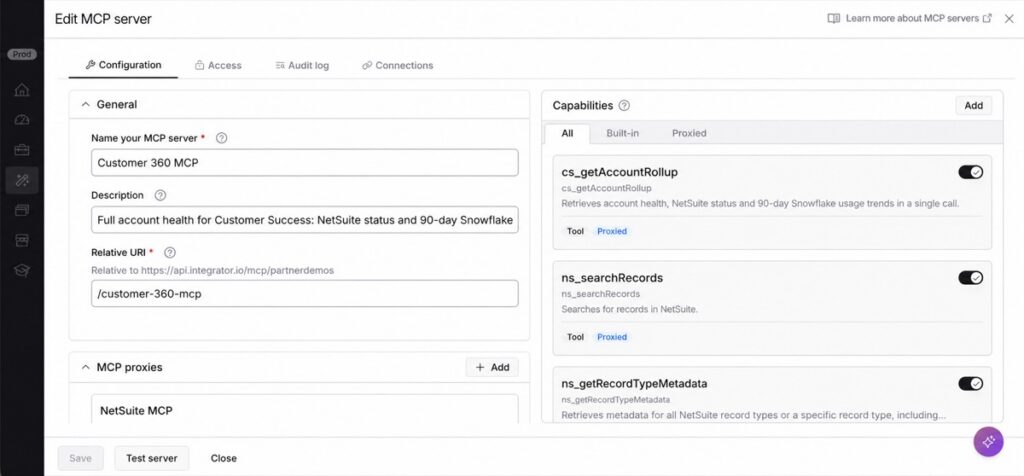The image size is (1024, 476).
Task: Click help icon beside Relative URI
Action: 170,252
